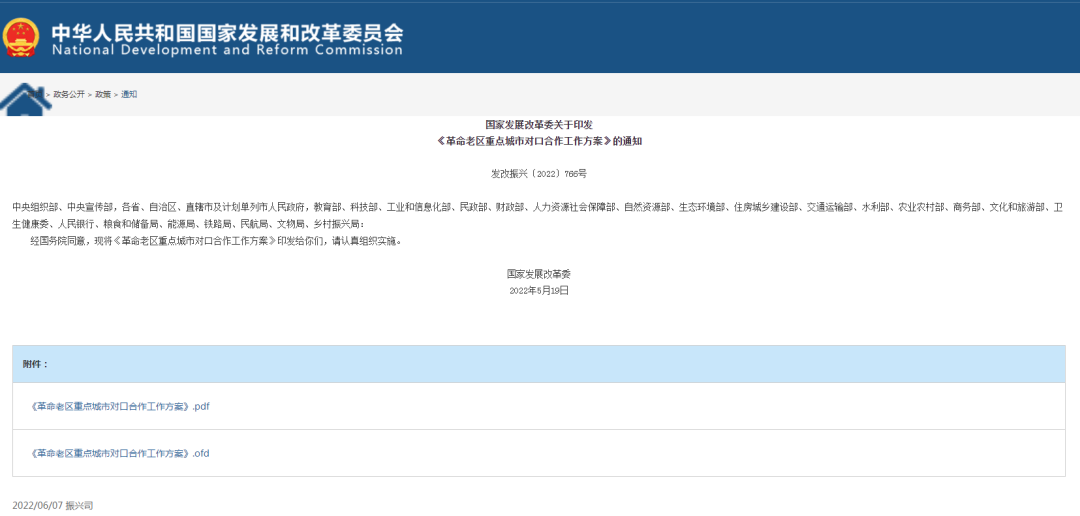Click the date 2022年5月19日
The width and height of the screenshot is (1080, 516).
[x=539, y=290]
